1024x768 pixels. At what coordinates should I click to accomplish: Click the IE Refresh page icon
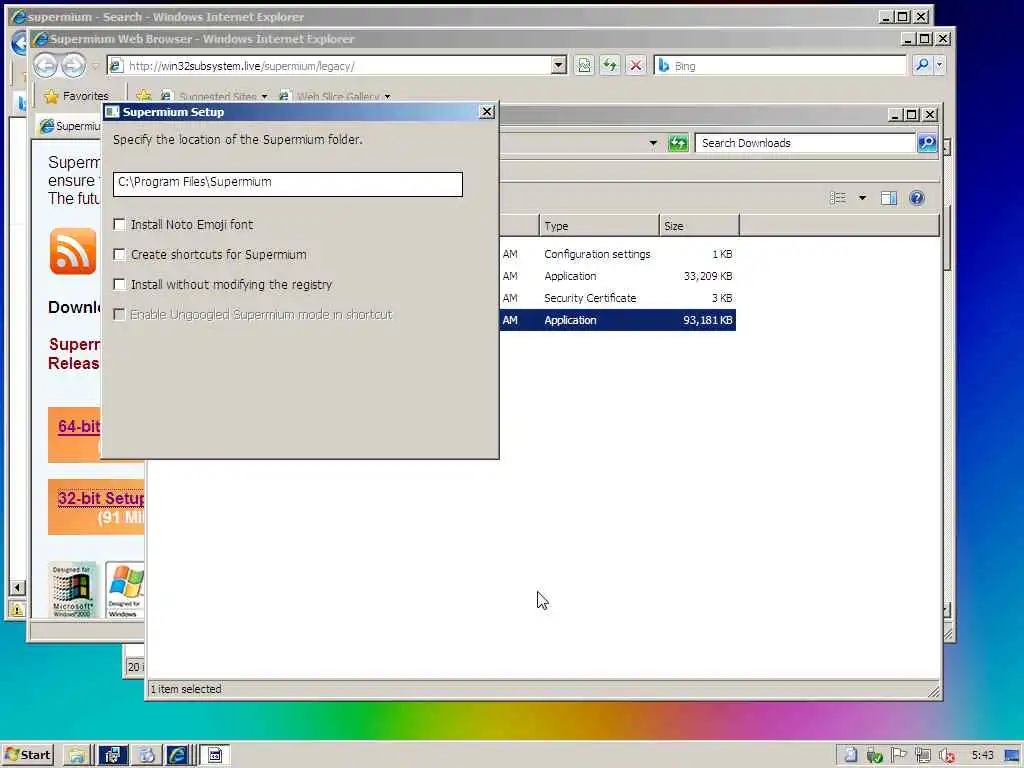click(x=610, y=65)
